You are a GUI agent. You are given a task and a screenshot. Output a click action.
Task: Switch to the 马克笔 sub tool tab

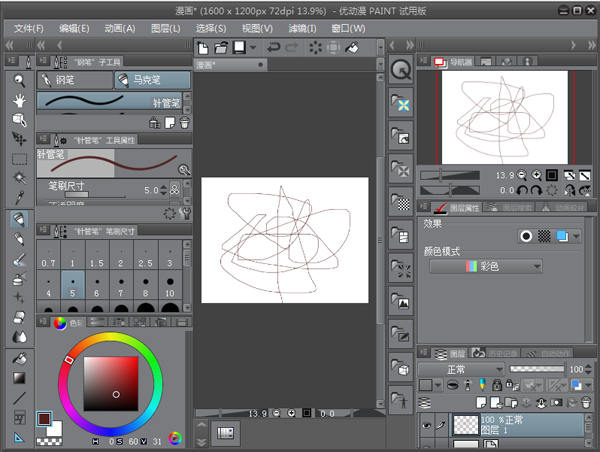point(151,79)
